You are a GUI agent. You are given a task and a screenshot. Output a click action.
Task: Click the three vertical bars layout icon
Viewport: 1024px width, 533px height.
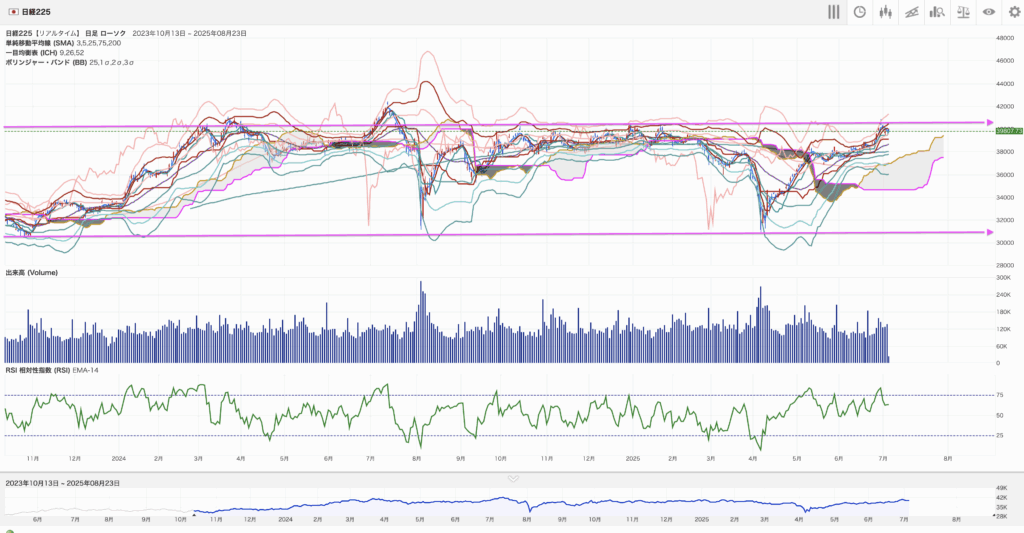tap(833, 12)
